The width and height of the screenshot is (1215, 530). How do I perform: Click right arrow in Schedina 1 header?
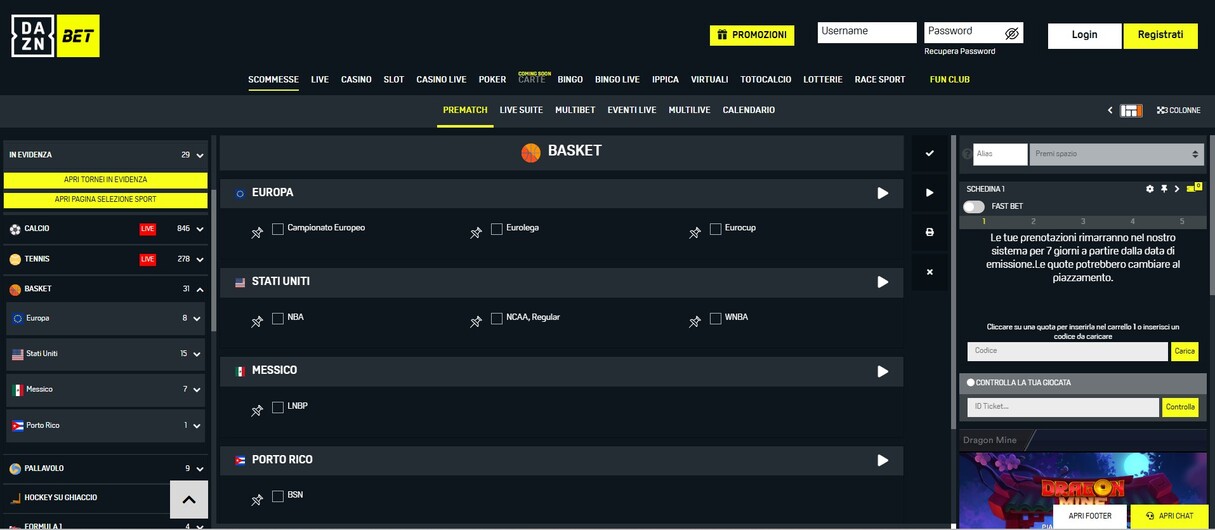(1177, 189)
